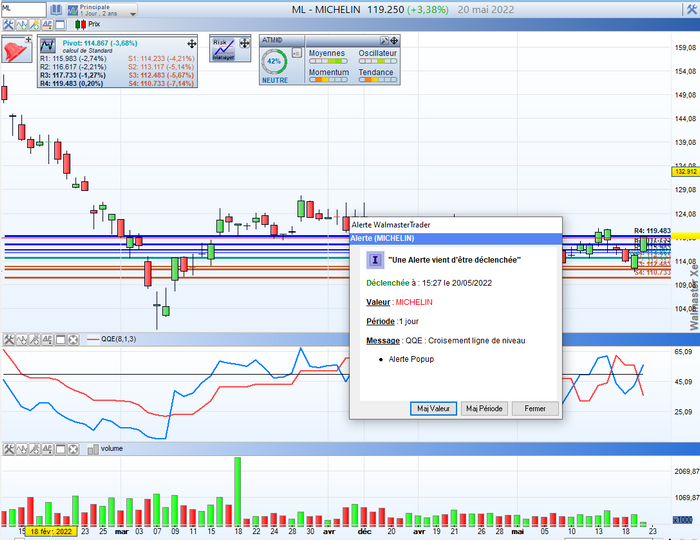Maximize price chart panel via window icon

(60, 25)
